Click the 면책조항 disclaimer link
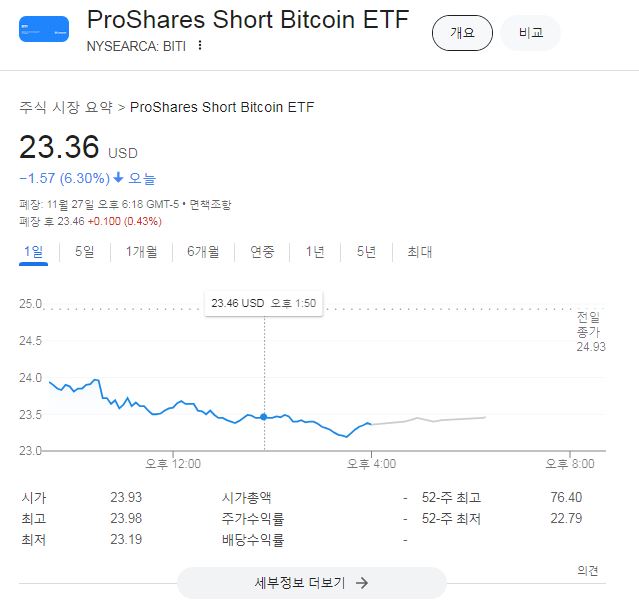 point(210,205)
